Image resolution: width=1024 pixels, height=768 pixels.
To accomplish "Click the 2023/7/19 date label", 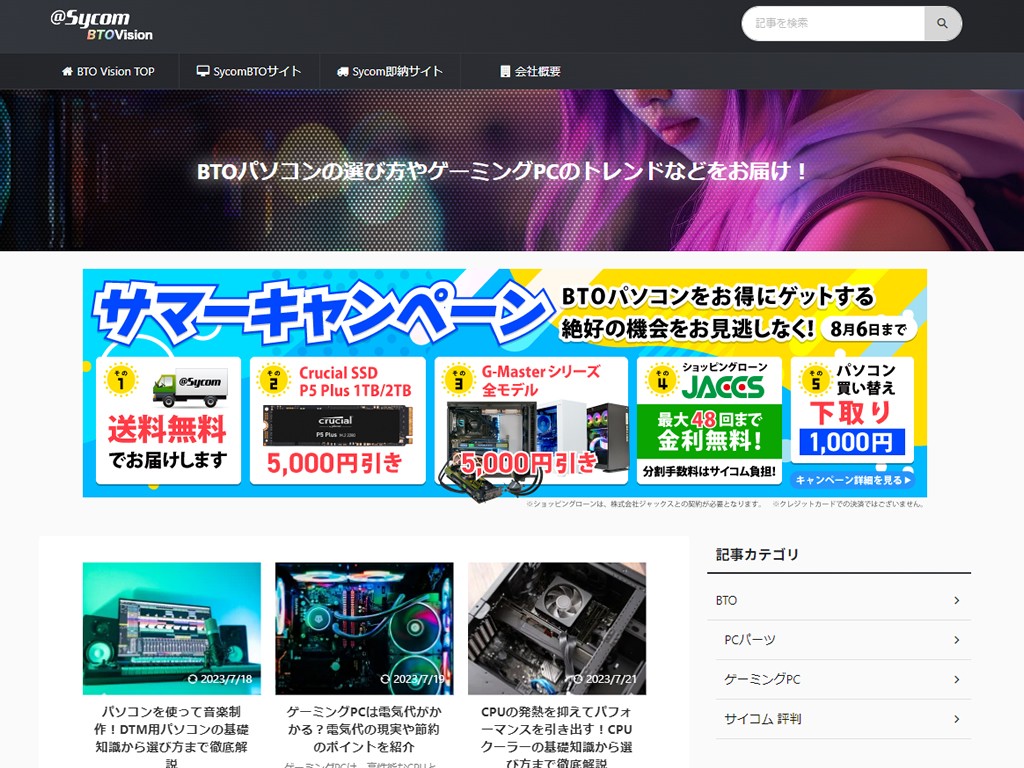I will [x=413, y=679].
